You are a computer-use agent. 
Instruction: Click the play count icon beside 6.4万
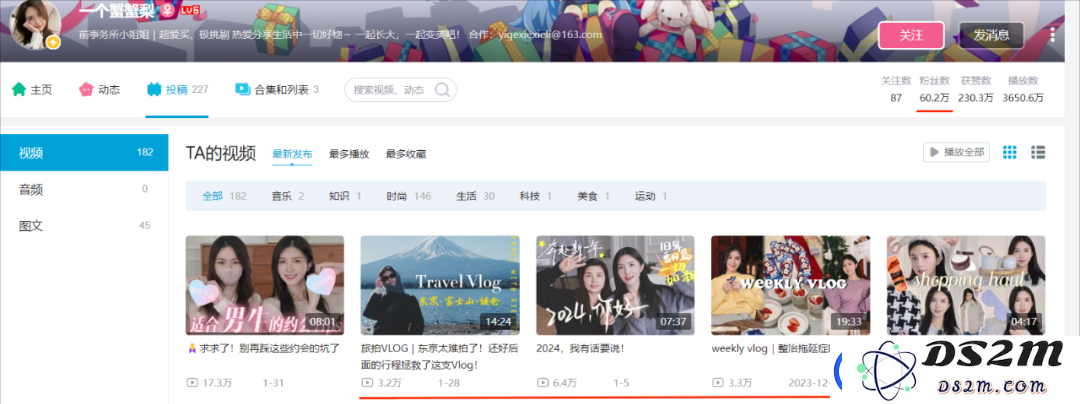542,383
